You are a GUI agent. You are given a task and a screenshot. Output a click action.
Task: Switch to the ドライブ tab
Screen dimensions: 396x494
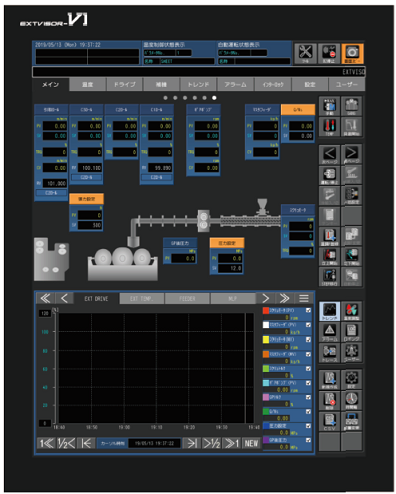click(125, 85)
